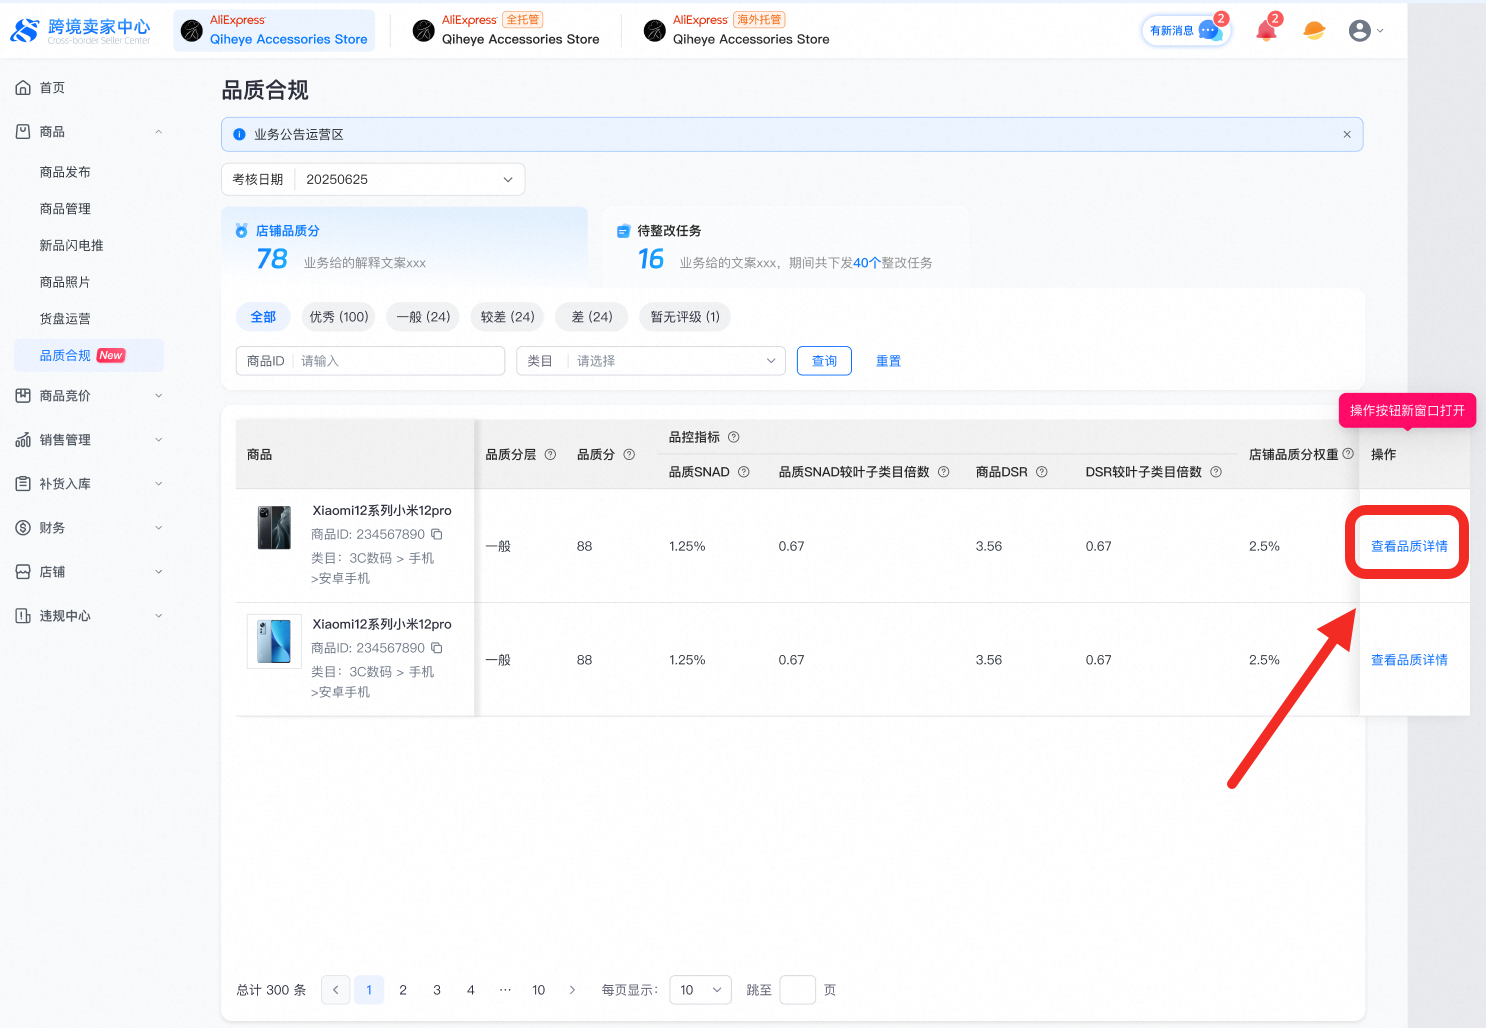Select the 较差 (24) filter tab
This screenshot has height=1028, width=1486.
point(507,317)
